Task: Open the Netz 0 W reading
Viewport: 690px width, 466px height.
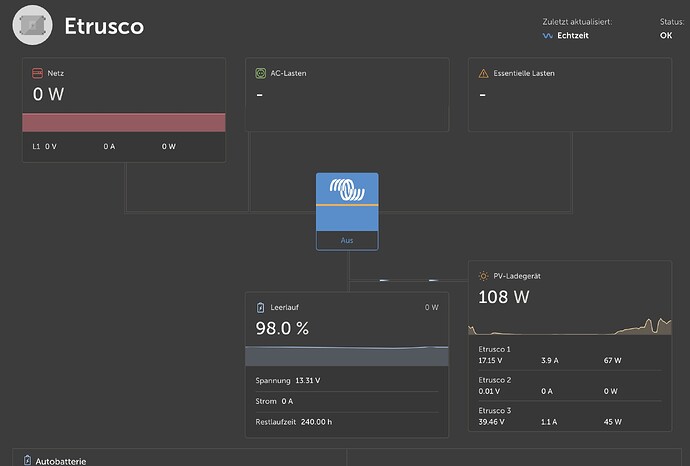Action: [48, 94]
